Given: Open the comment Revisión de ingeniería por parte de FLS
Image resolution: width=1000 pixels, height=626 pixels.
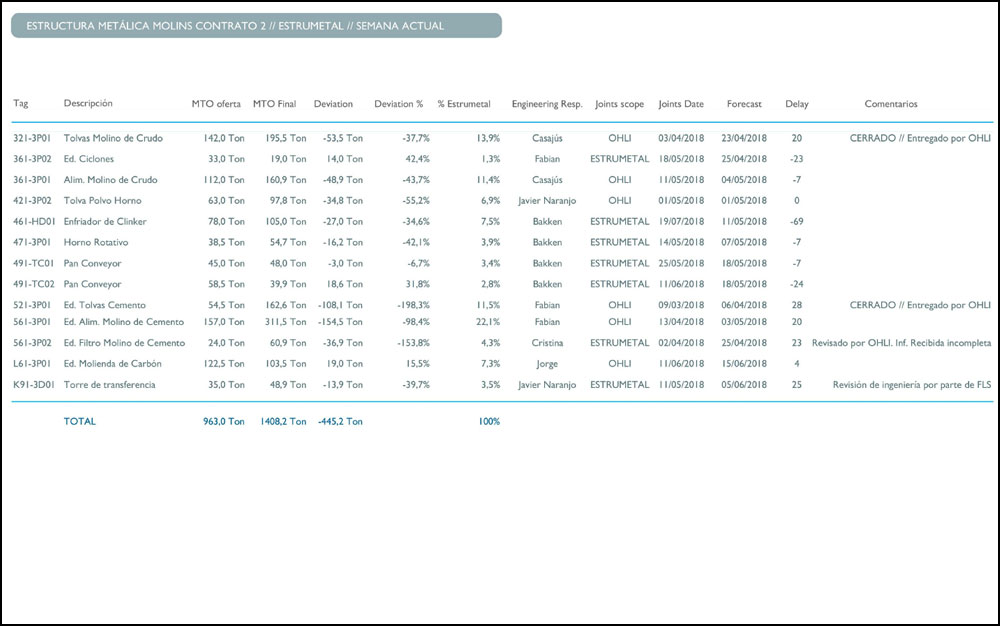Looking at the screenshot, I should tap(911, 385).
